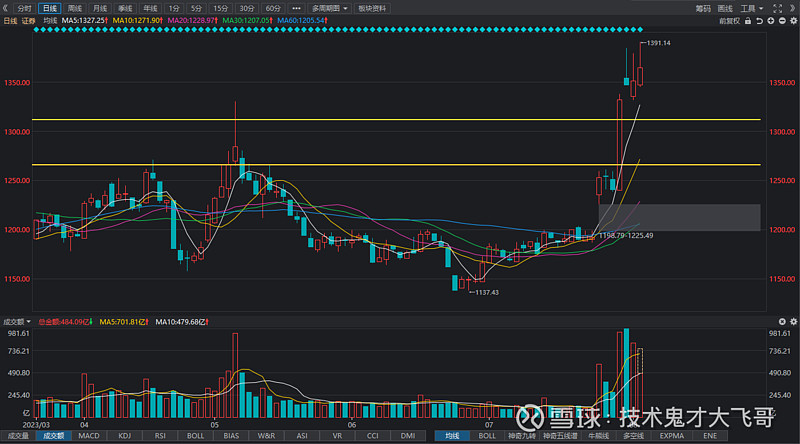Click MA60:1205.54 value label
Viewport: 800px width, 444px height.
(x=303, y=20)
